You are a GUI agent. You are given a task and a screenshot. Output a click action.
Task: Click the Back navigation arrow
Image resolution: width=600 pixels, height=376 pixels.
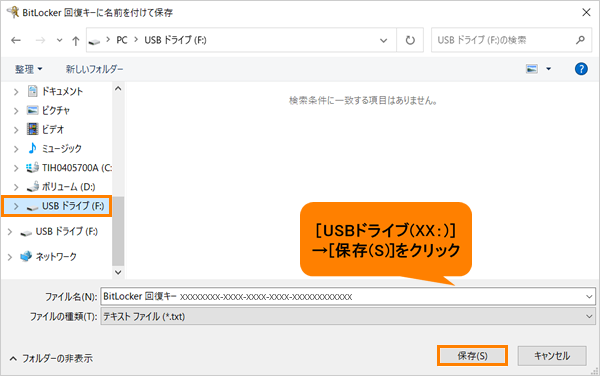coord(16,40)
